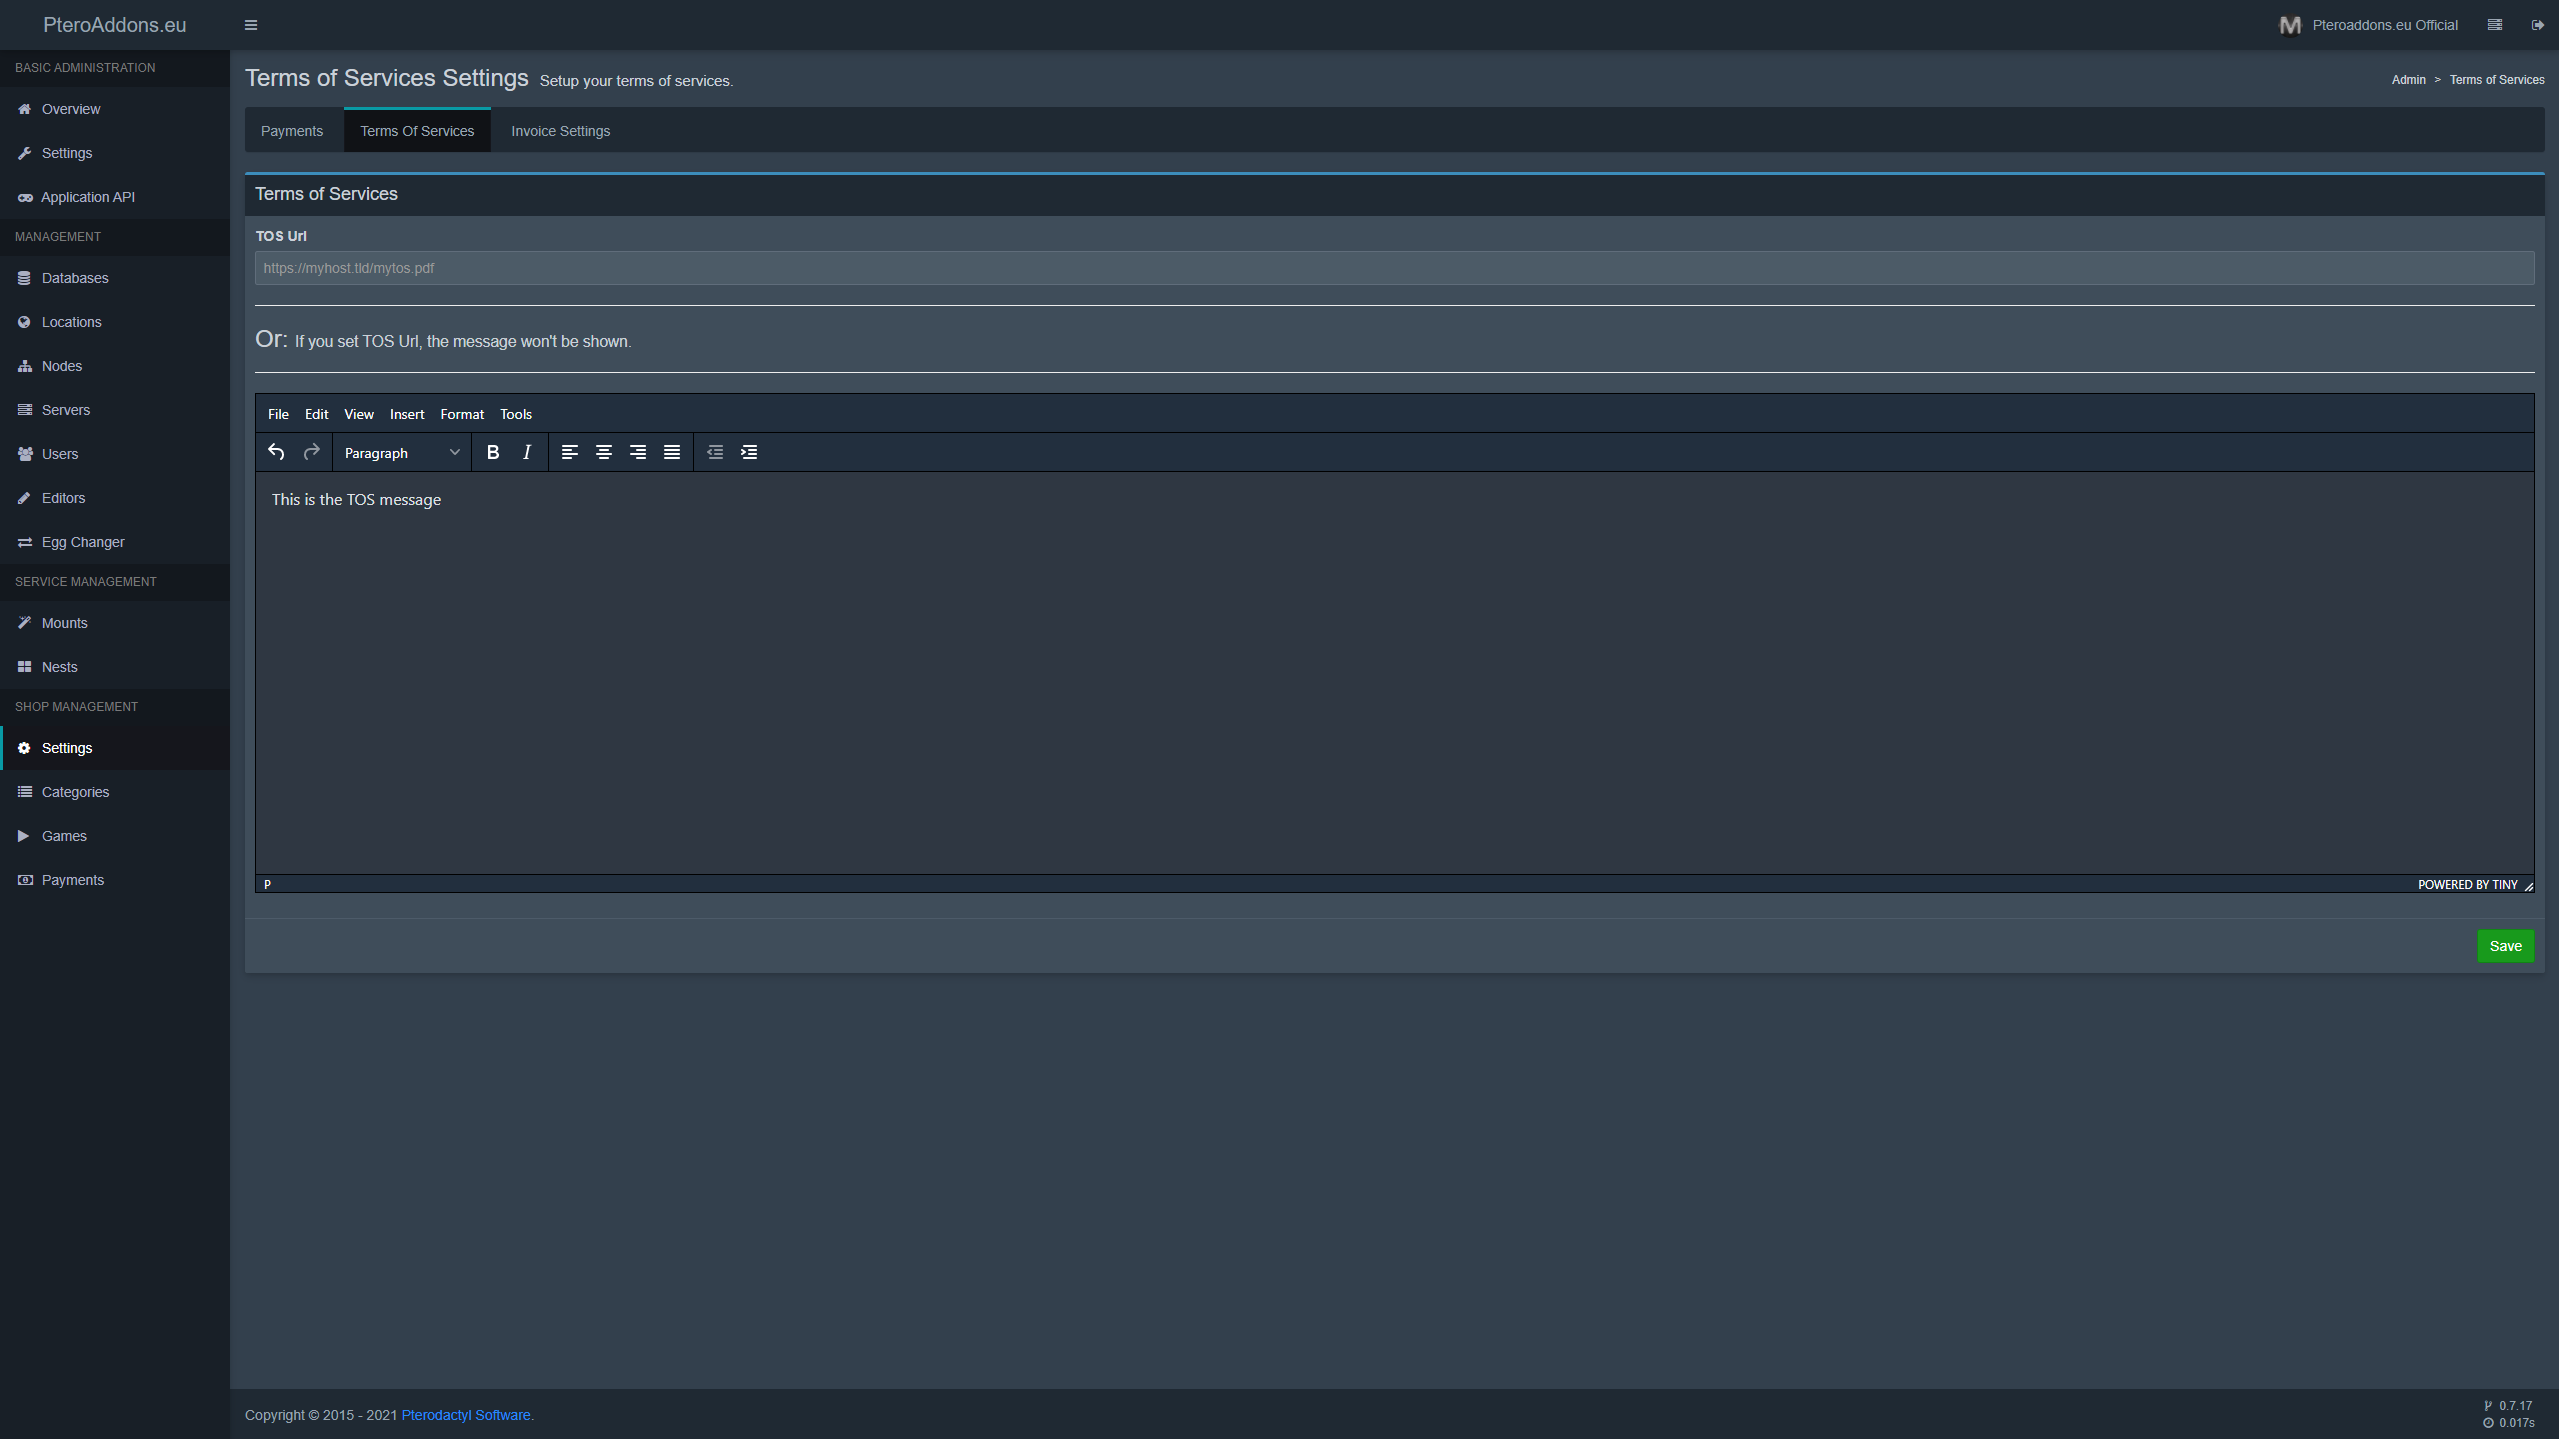Open Egg Changer in sidebar

point(83,542)
